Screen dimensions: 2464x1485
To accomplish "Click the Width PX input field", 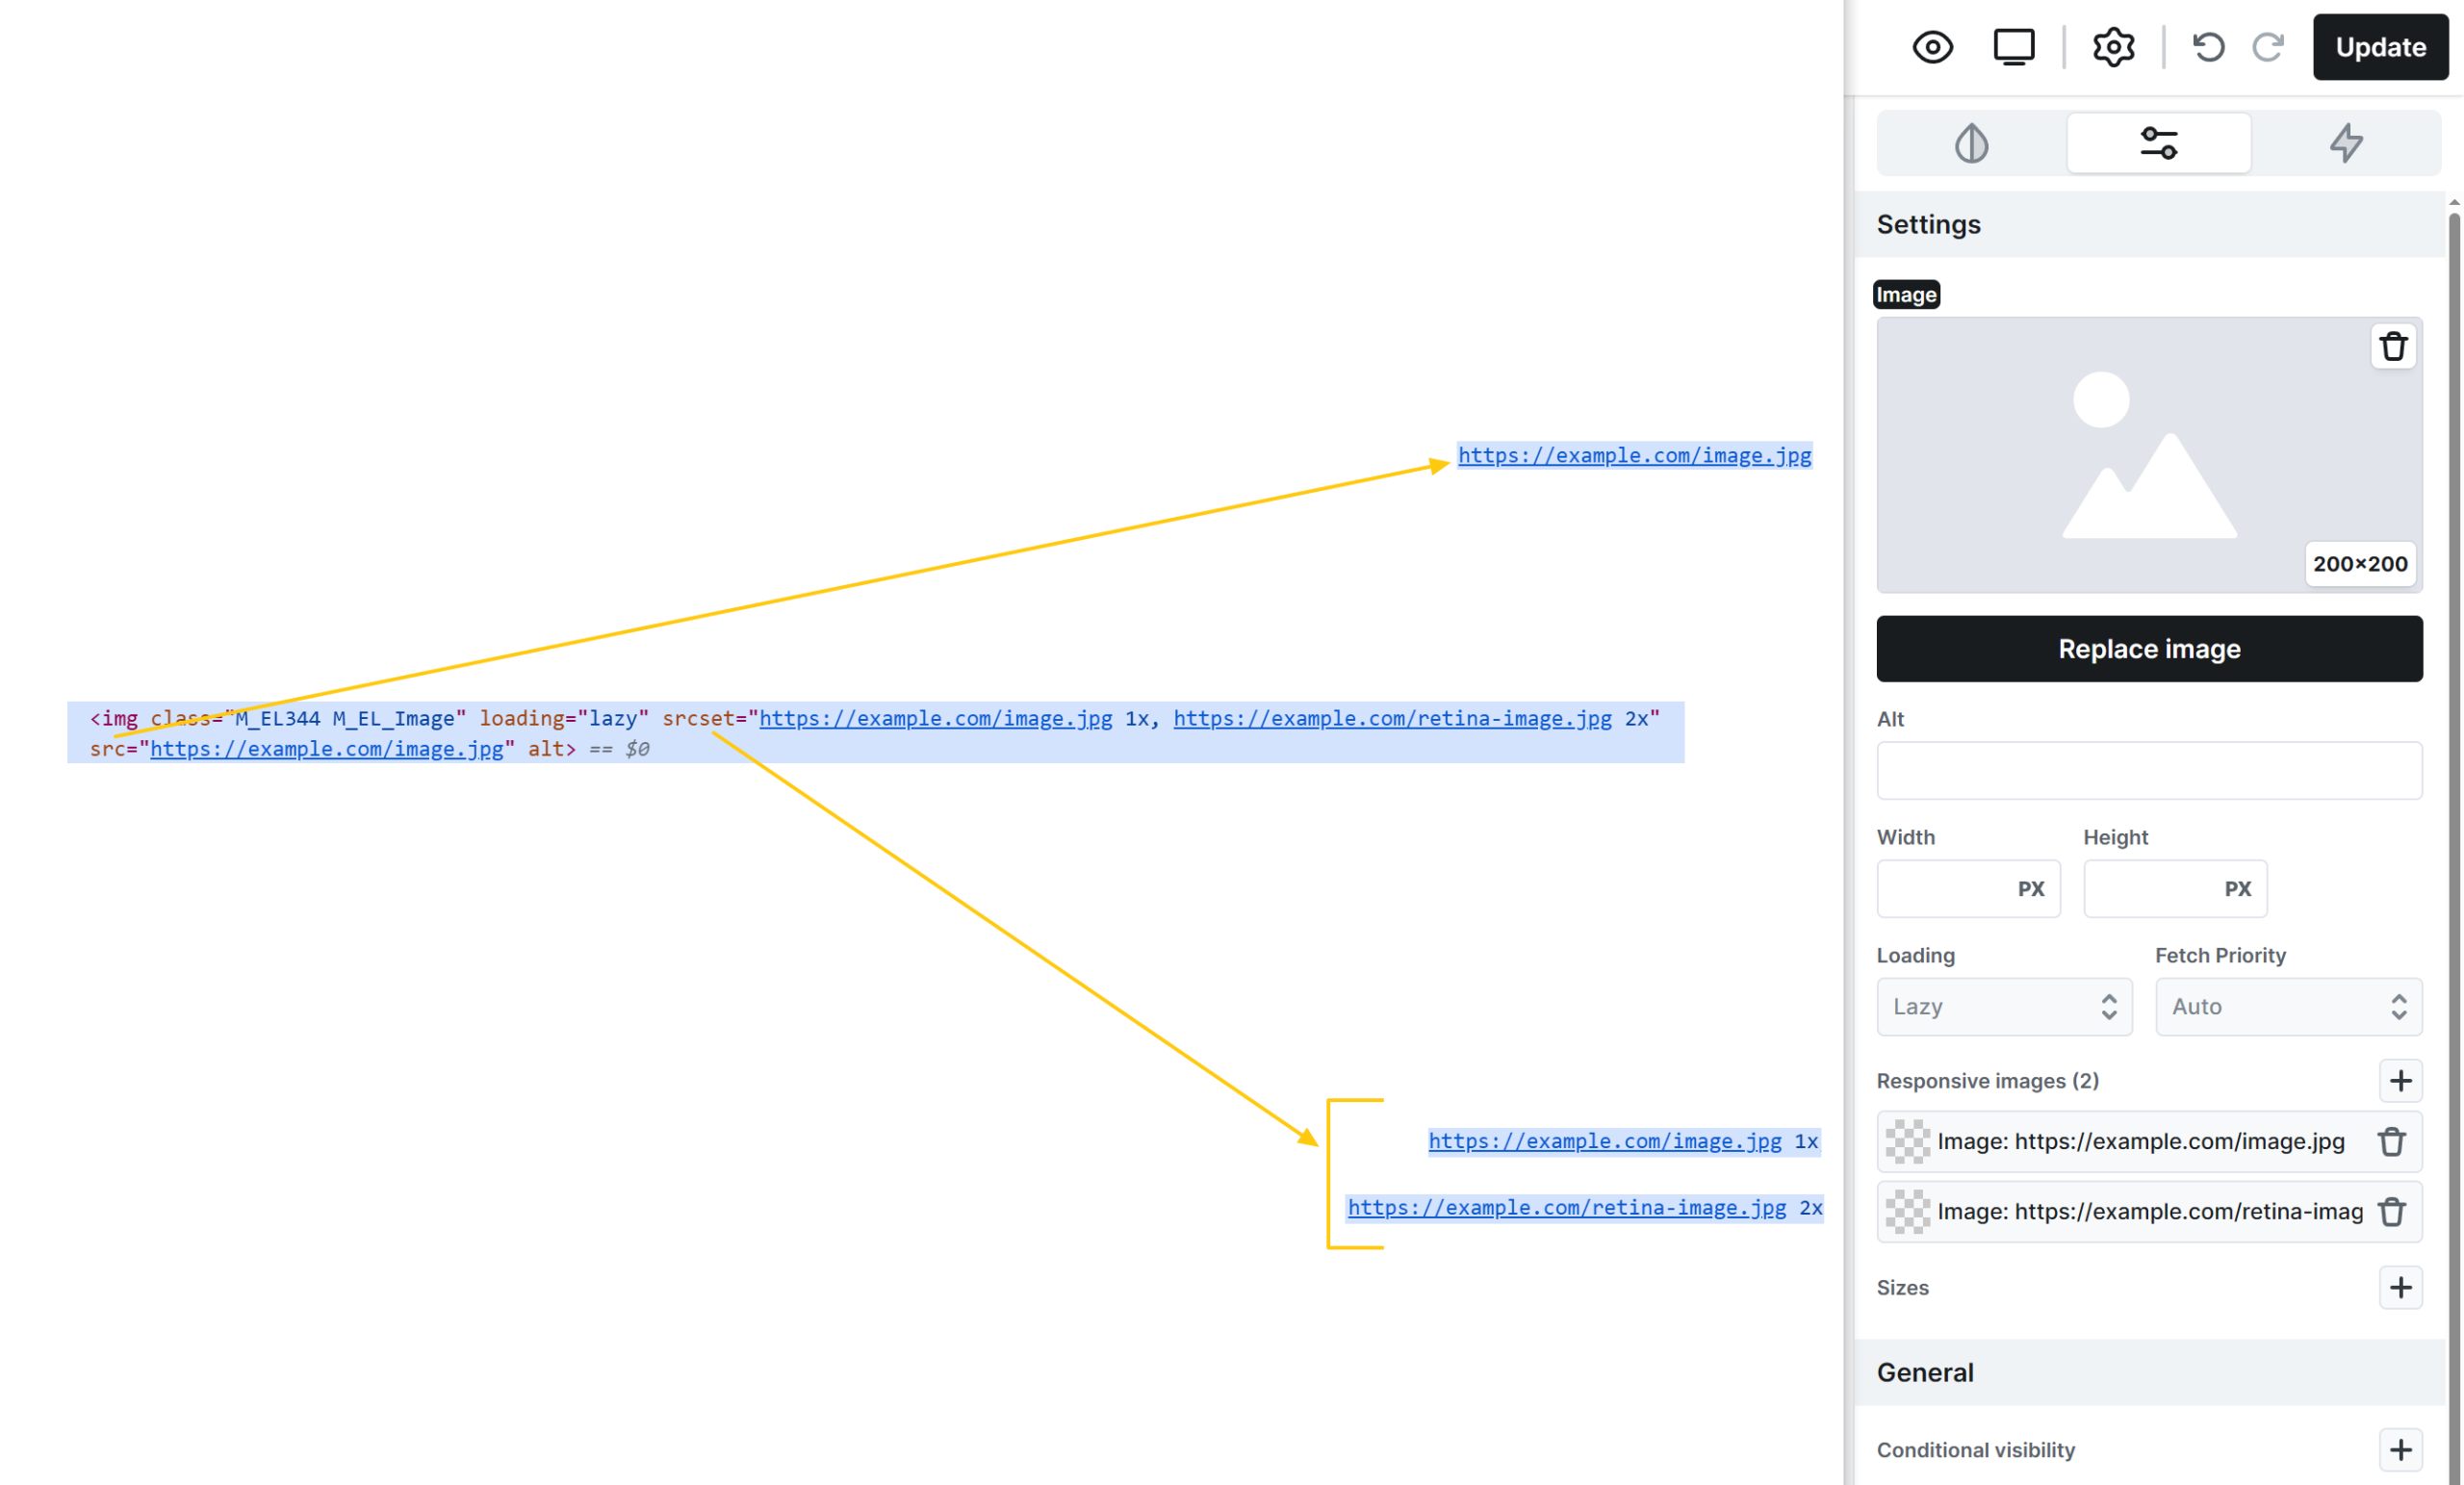I will [x=1945, y=888].
